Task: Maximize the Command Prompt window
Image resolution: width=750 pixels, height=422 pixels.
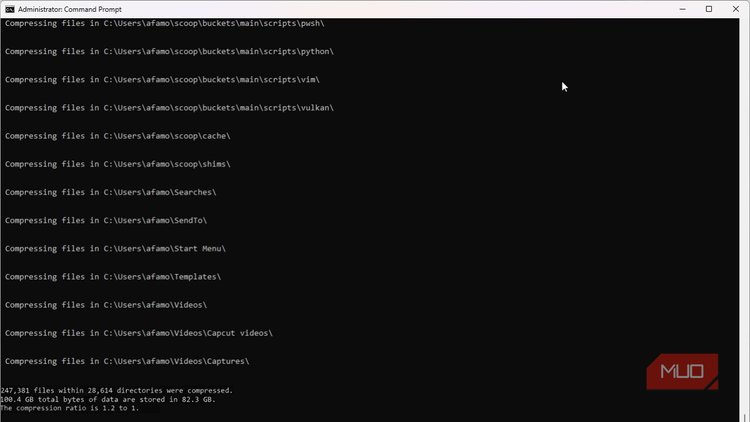Action: coord(709,9)
